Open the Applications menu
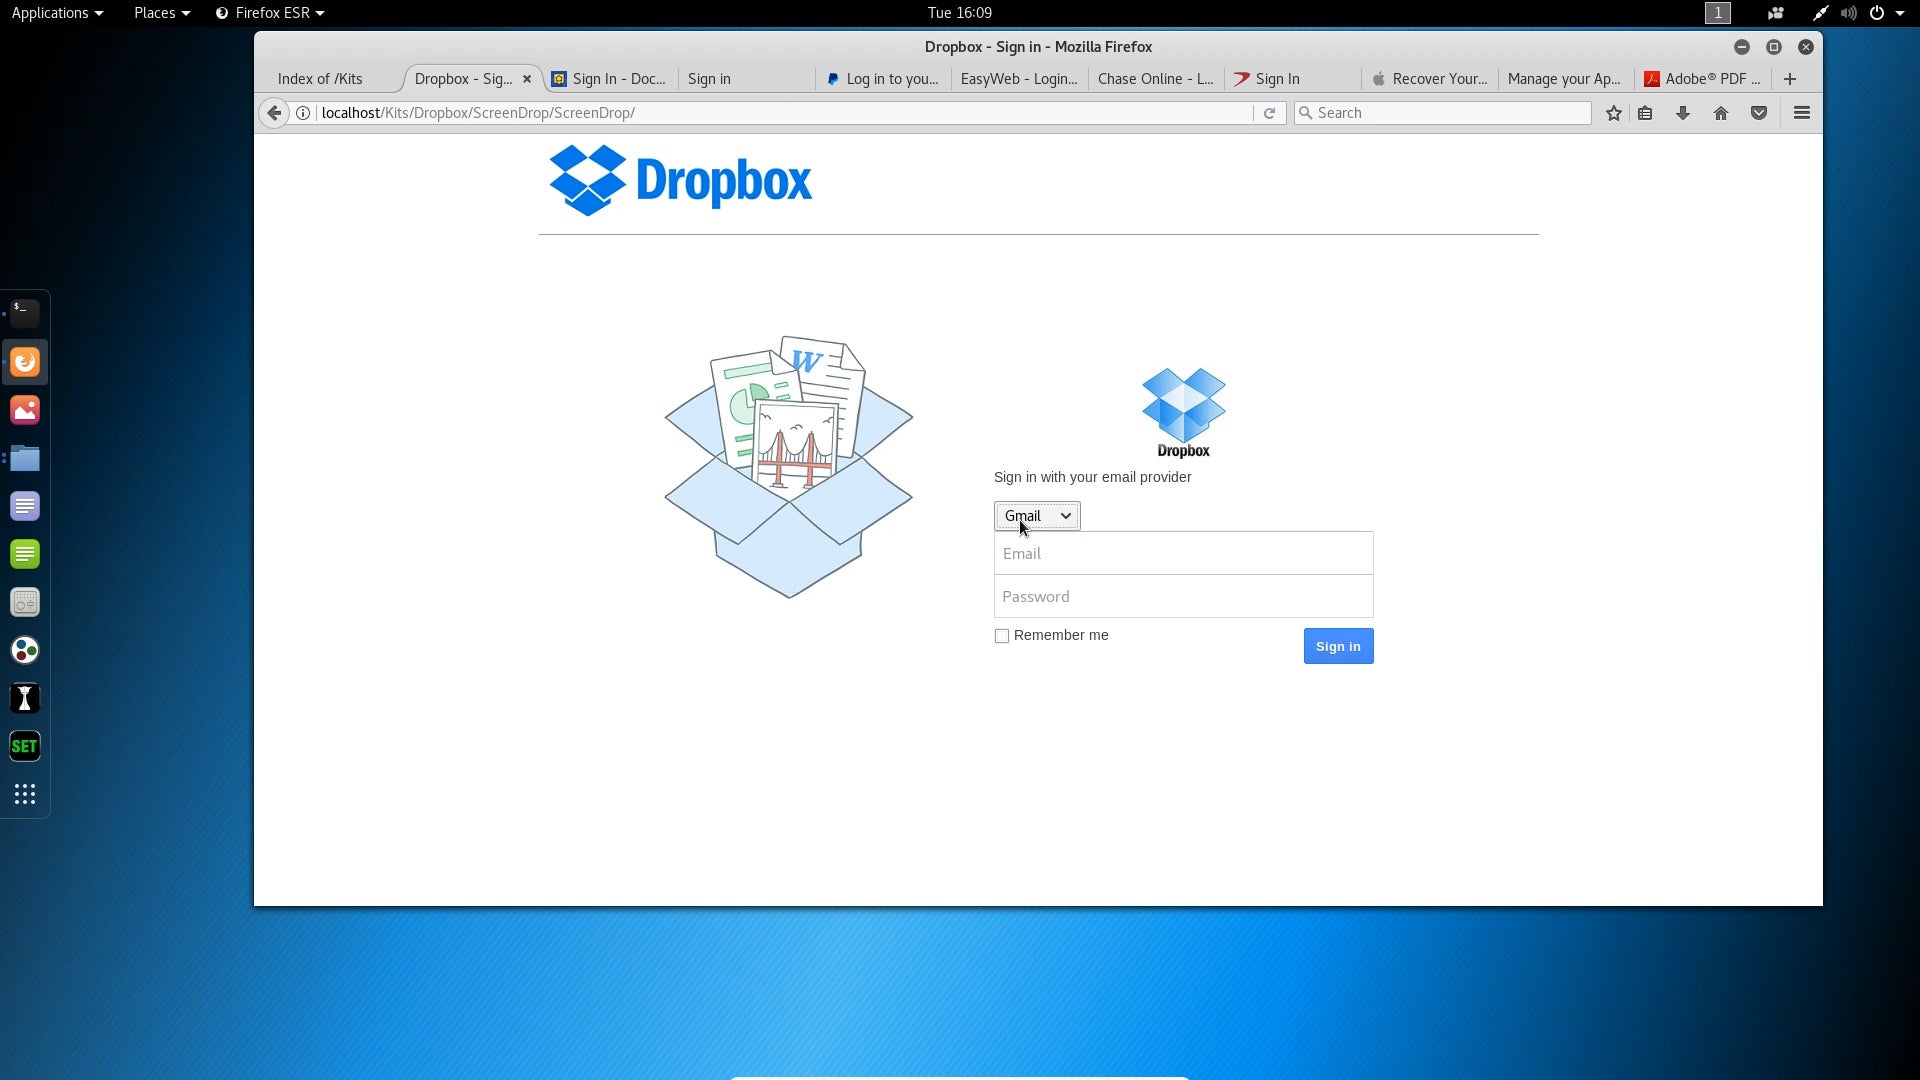Image resolution: width=1920 pixels, height=1080 pixels. point(57,13)
